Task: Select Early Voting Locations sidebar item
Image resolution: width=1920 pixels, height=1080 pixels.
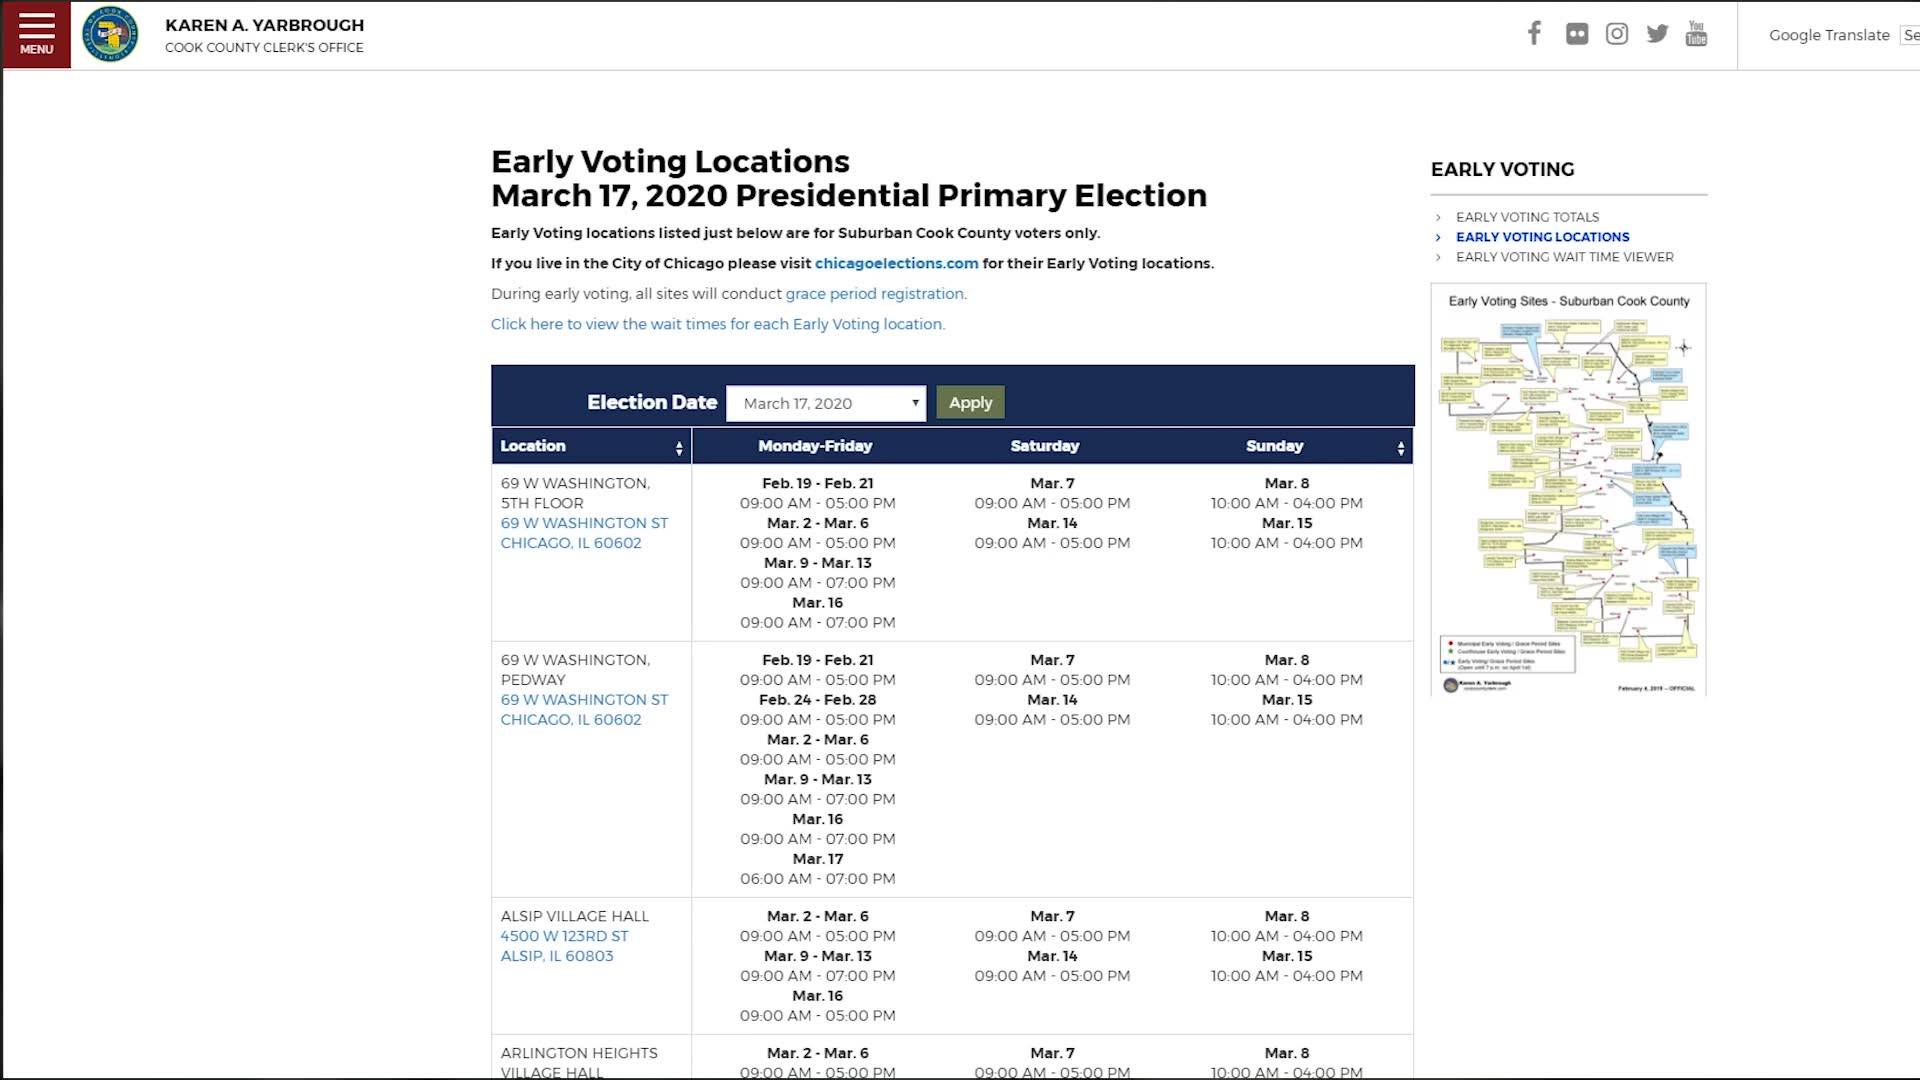Action: (x=1542, y=237)
